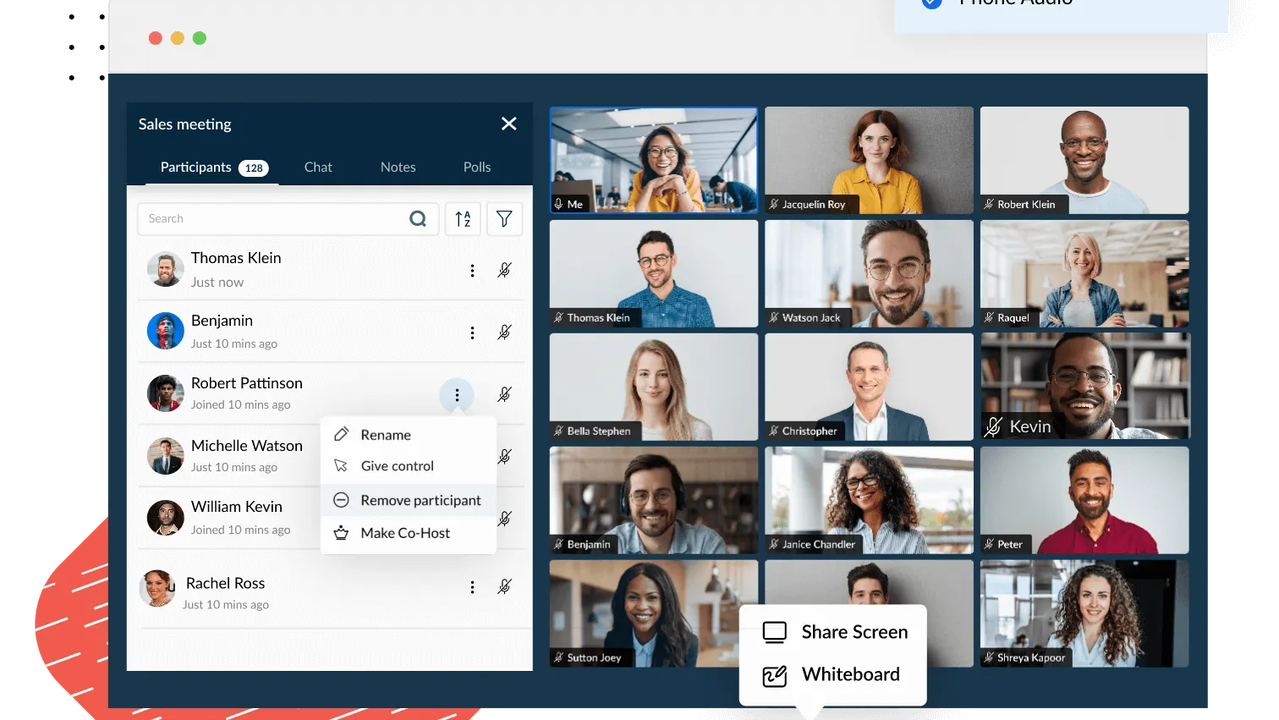
Task: Click the 'Just now' status text
Action: (217, 282)
